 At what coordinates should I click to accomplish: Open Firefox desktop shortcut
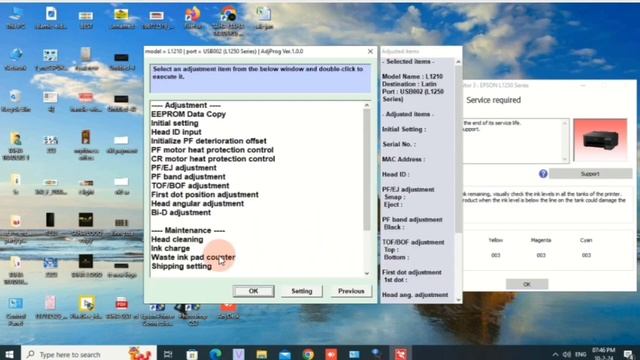193,18
